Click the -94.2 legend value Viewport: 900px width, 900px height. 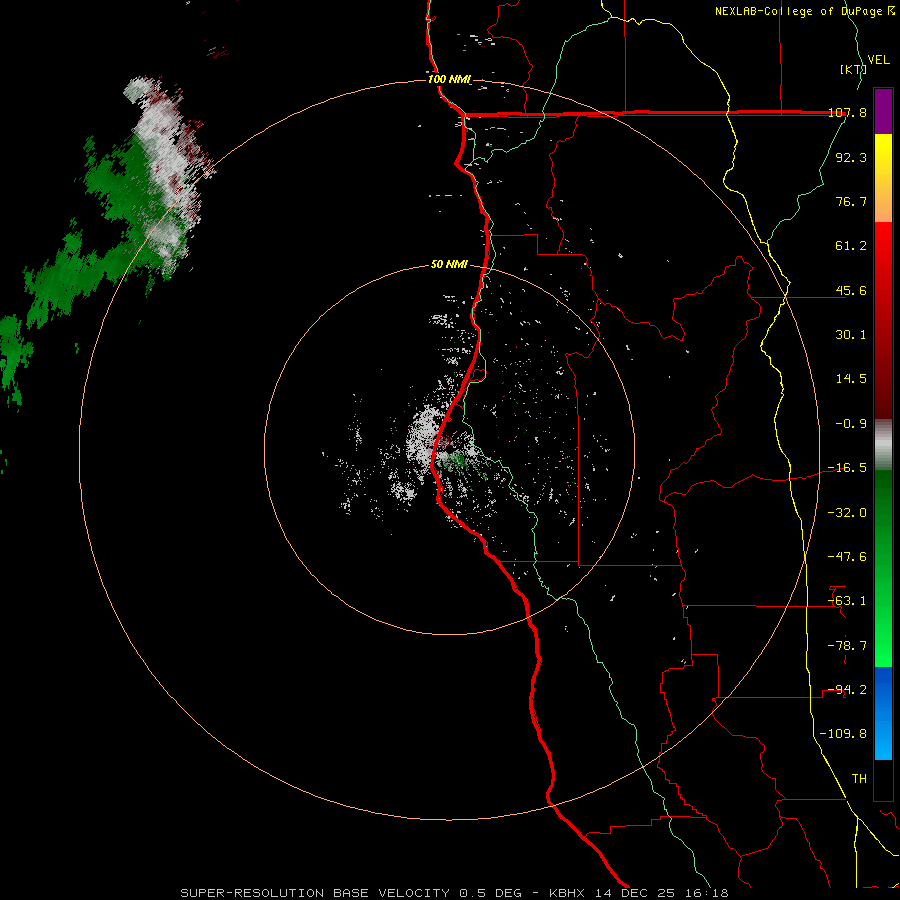point(847,690)
